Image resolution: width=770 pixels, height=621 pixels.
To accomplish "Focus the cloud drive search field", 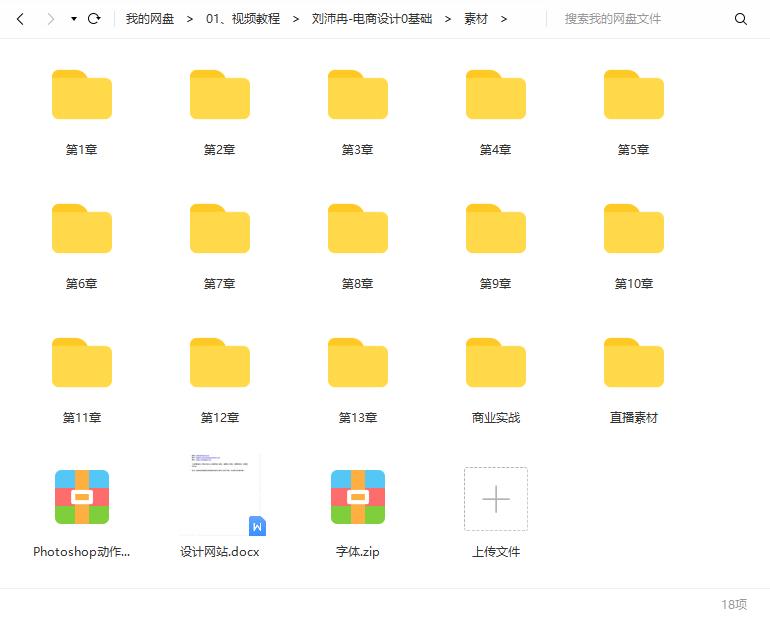I will point(640,19).
